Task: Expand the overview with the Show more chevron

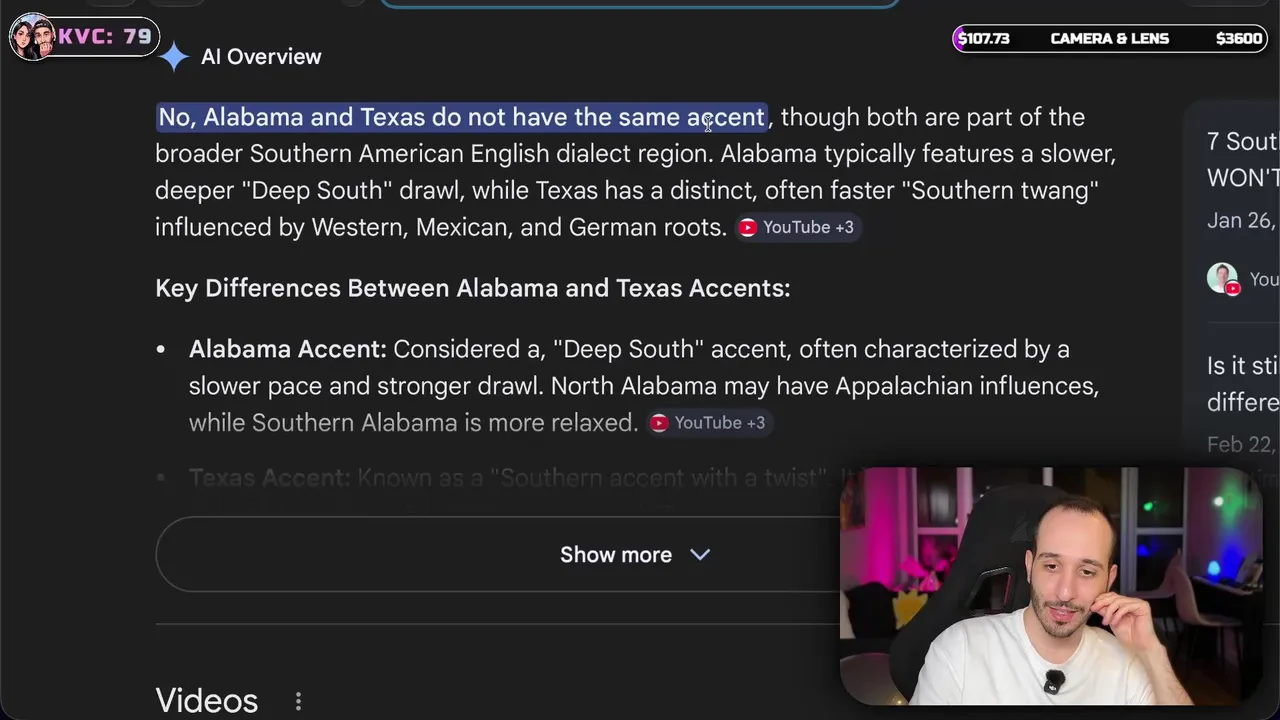Action: [x=700, y=555]
